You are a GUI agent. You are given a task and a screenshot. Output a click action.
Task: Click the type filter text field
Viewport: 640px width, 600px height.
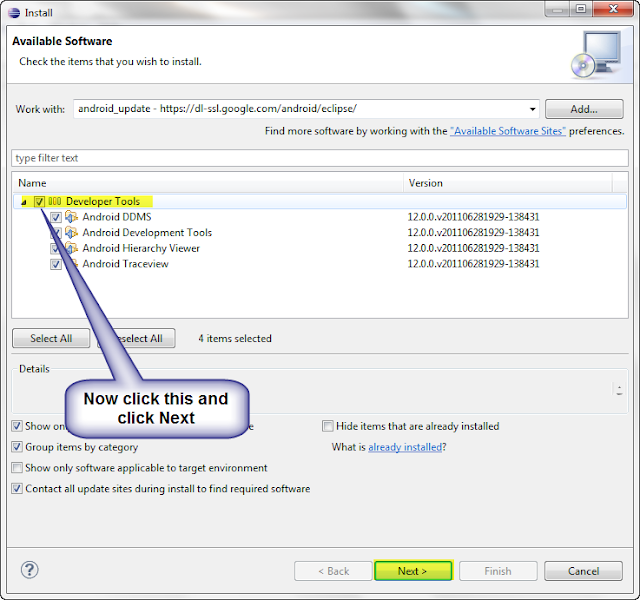(x=320, y=158)
